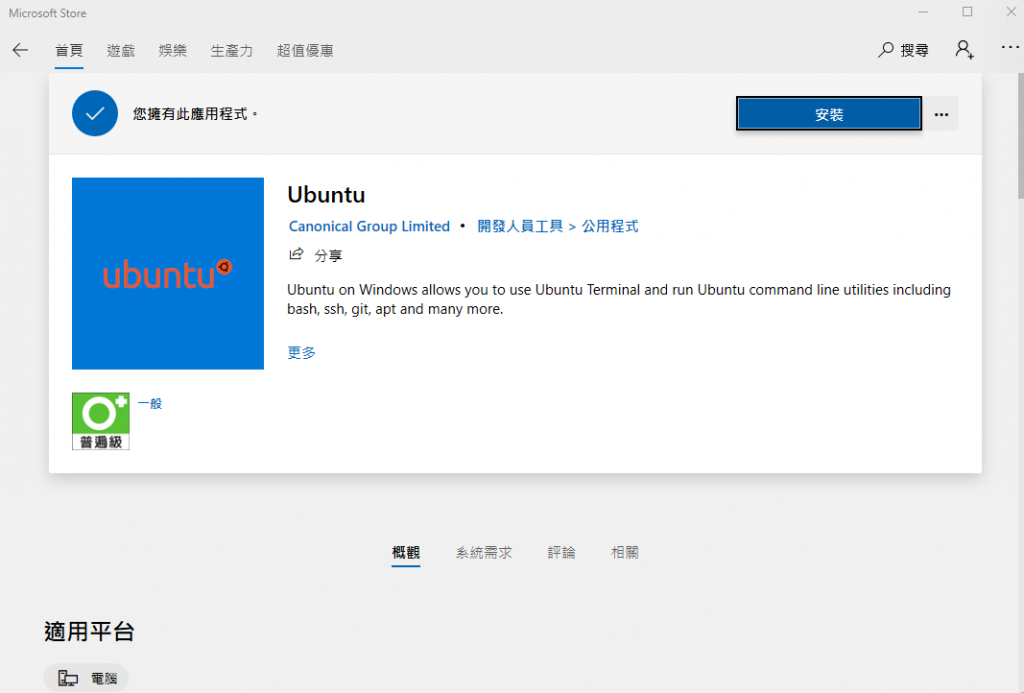1024x693 pixels.
Task: Click the Microsoft Store window title
Action: click(x=47, y=13)
